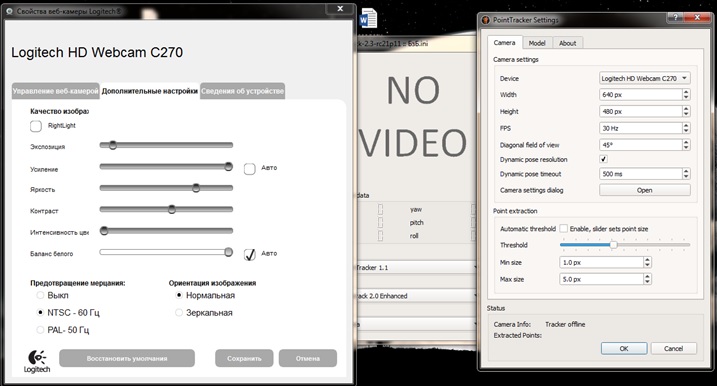Click the Экспозиция slider handle
Image resolution: width=717 pixels, height=386 pixels.
click(x=112, y=145)
